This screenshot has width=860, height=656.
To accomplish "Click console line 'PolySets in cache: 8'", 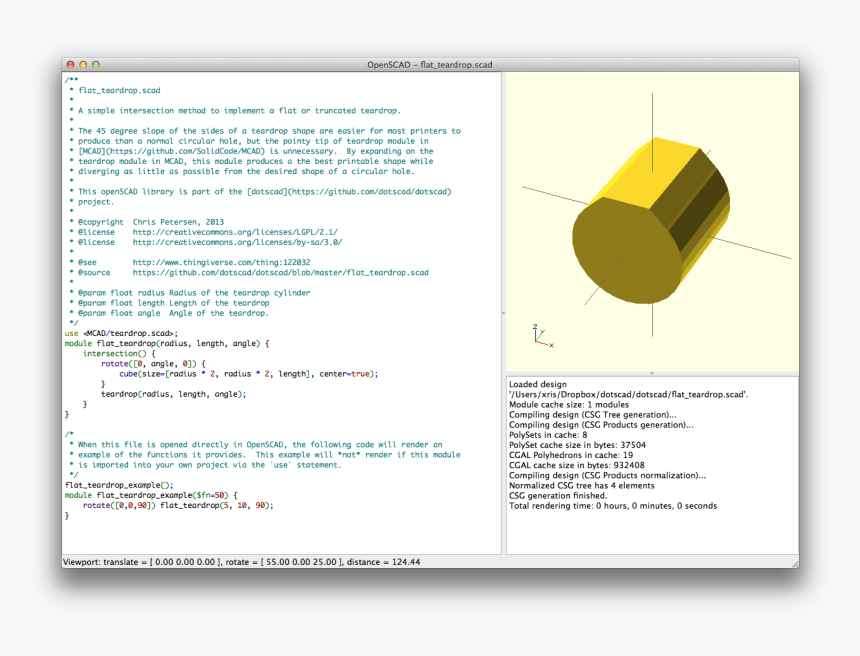I will pyautogui.click(x=548, y=435).
